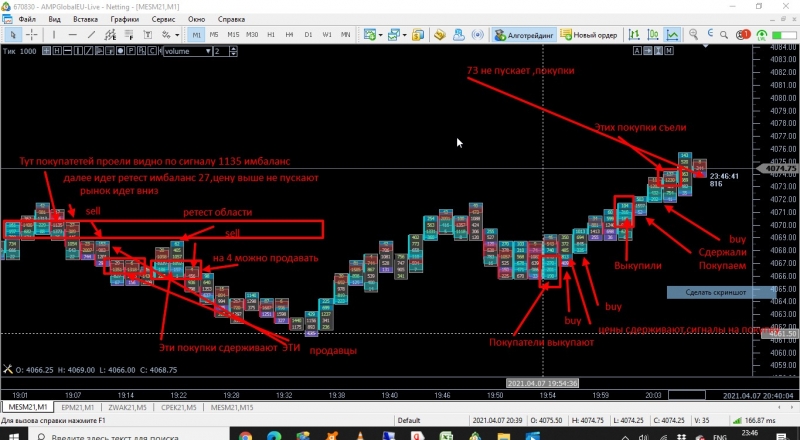The image size is (800, 440).
Task: Click the M button above the chart
Action: coord(669,51)
